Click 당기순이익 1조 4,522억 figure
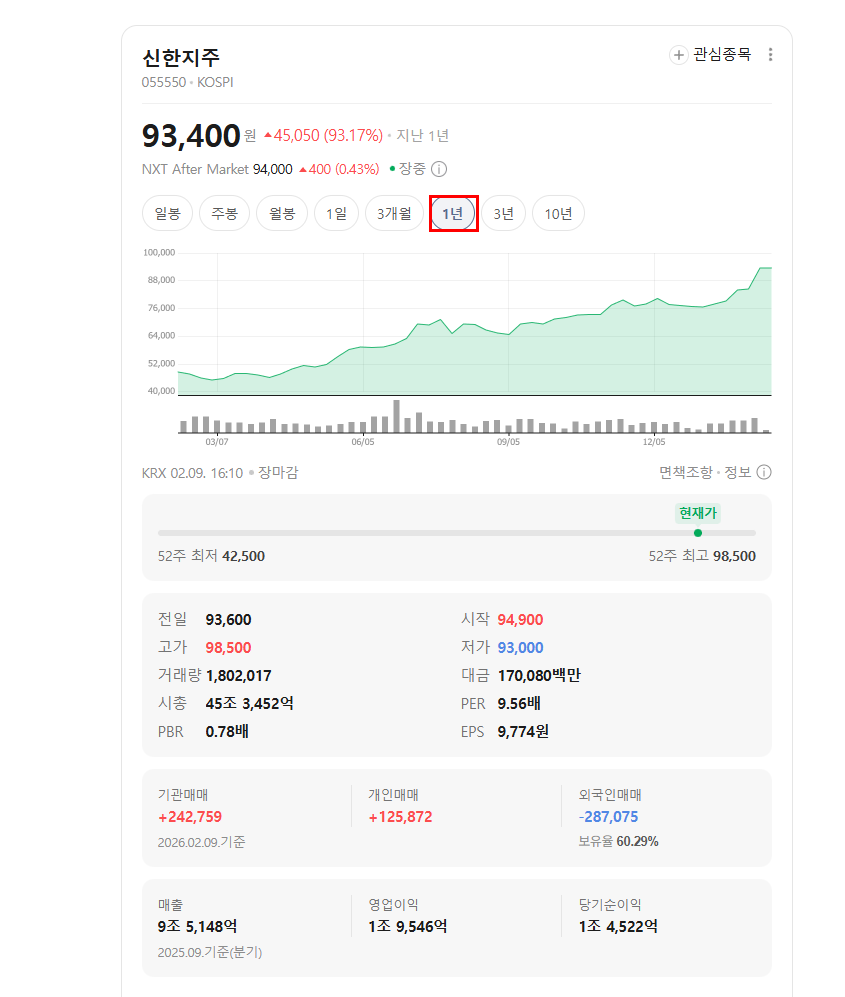845x997 pixels. pos(618,926)
